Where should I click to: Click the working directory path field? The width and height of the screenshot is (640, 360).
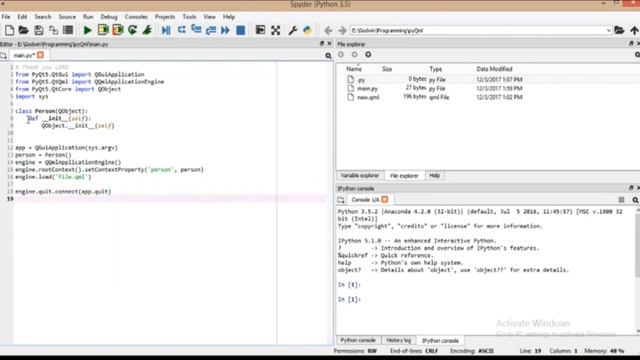[478, 31]
